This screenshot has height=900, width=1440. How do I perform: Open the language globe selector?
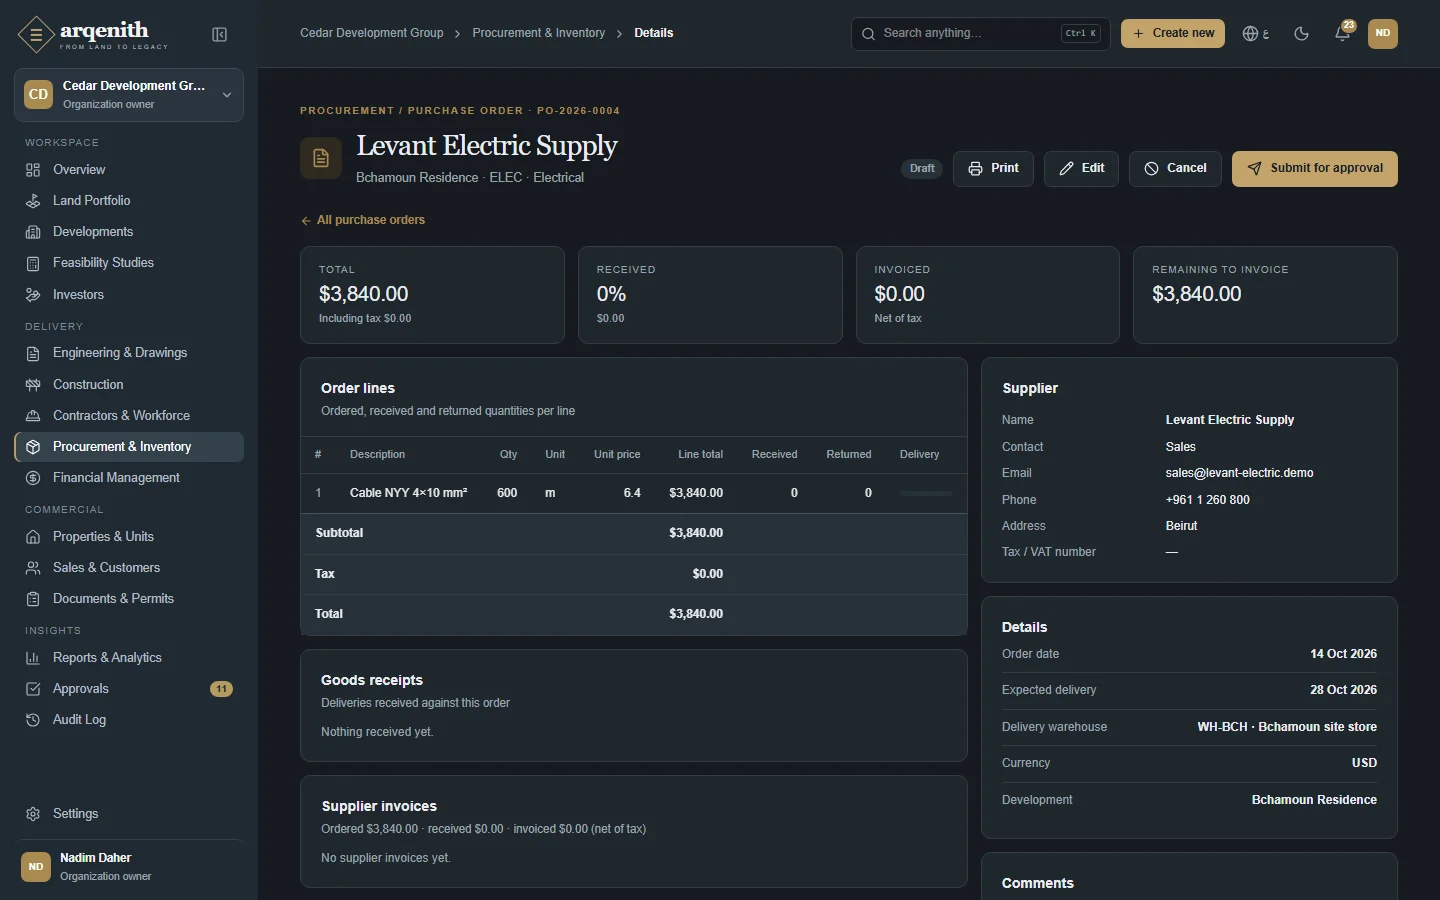click(x=1255, y=34)
